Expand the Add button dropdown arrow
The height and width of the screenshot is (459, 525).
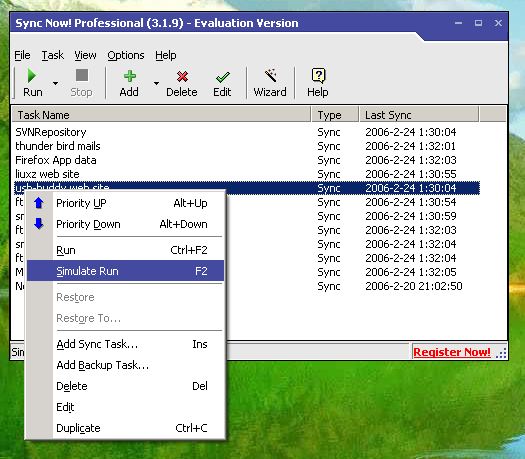click(156, 83)
